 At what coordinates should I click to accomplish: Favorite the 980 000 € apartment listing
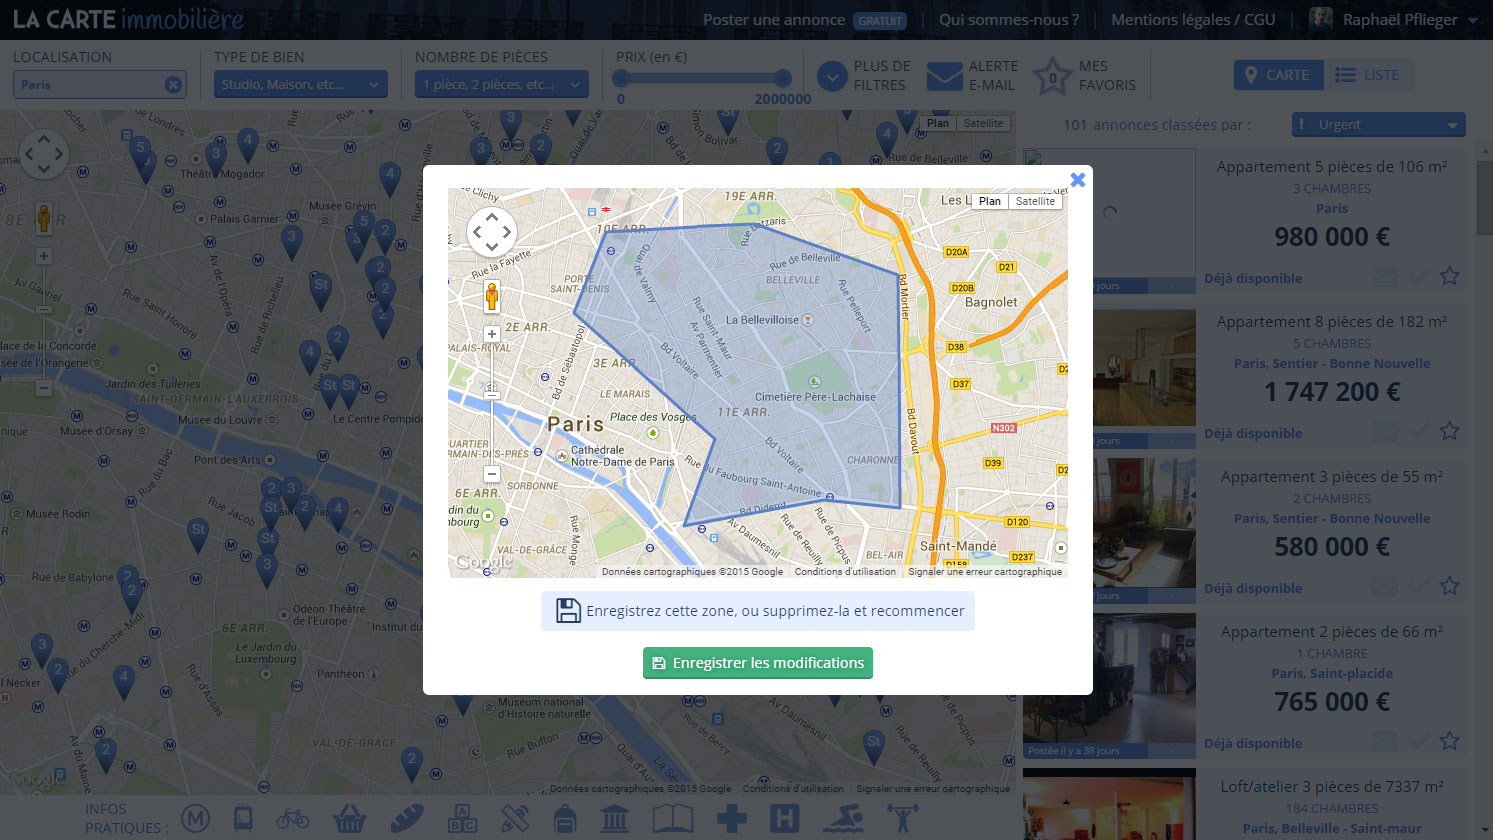coord(1449,276)
